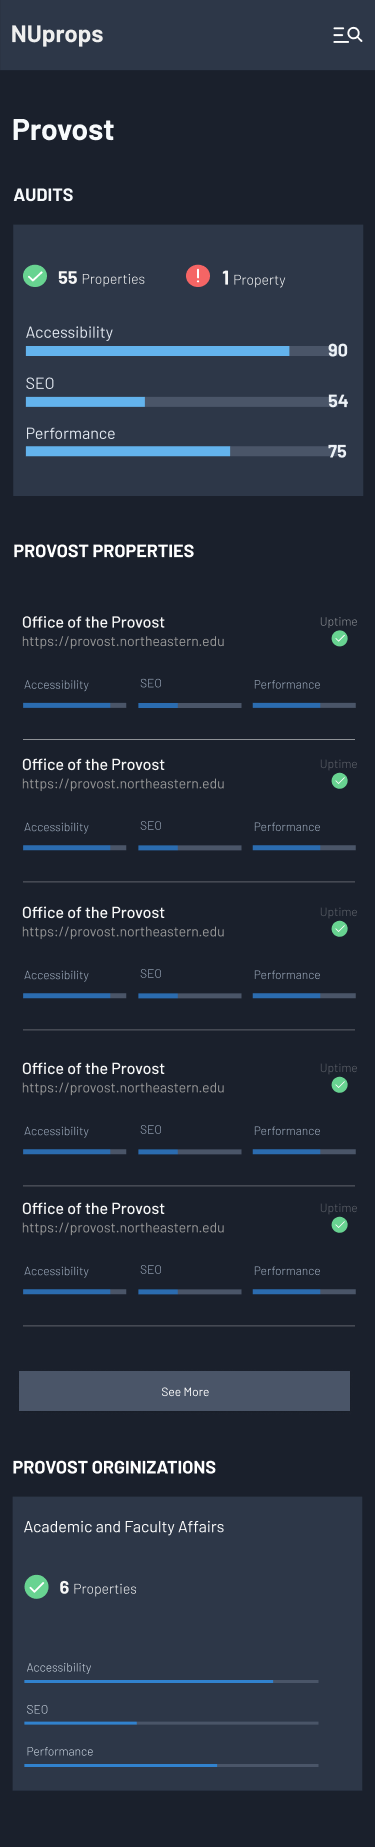Click the See More button
375x1847 pixels.
(x=185, y=1391)
